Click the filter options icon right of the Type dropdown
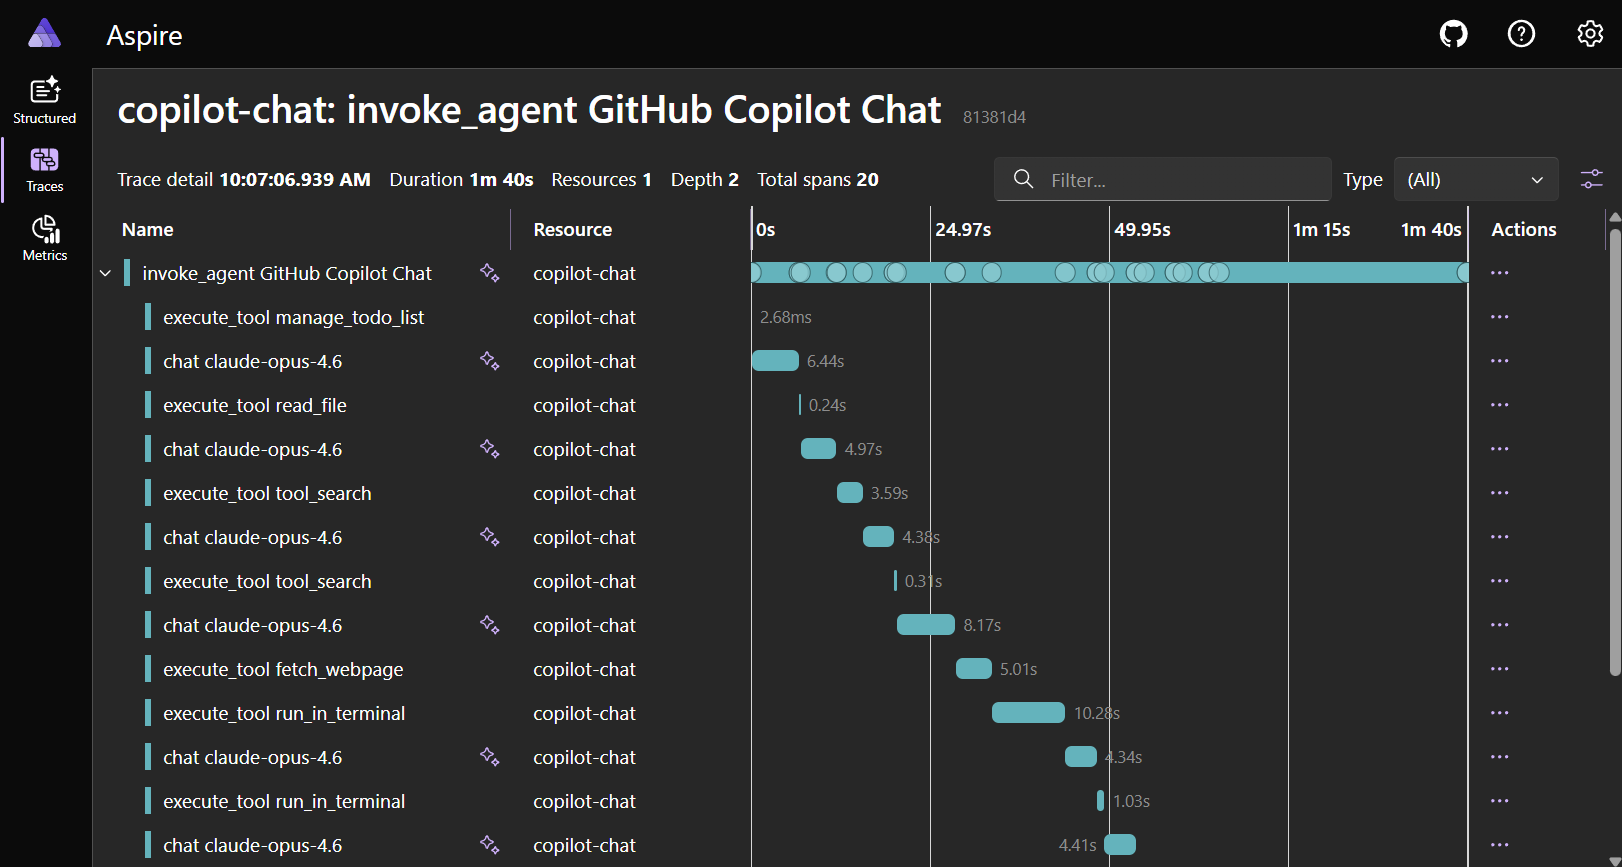 [1592, 178]
